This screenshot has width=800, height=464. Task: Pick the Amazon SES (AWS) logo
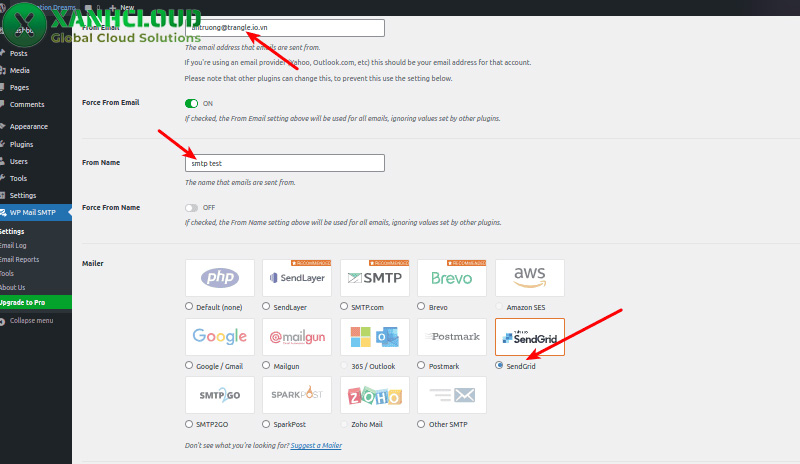click(x=529, y=278)
